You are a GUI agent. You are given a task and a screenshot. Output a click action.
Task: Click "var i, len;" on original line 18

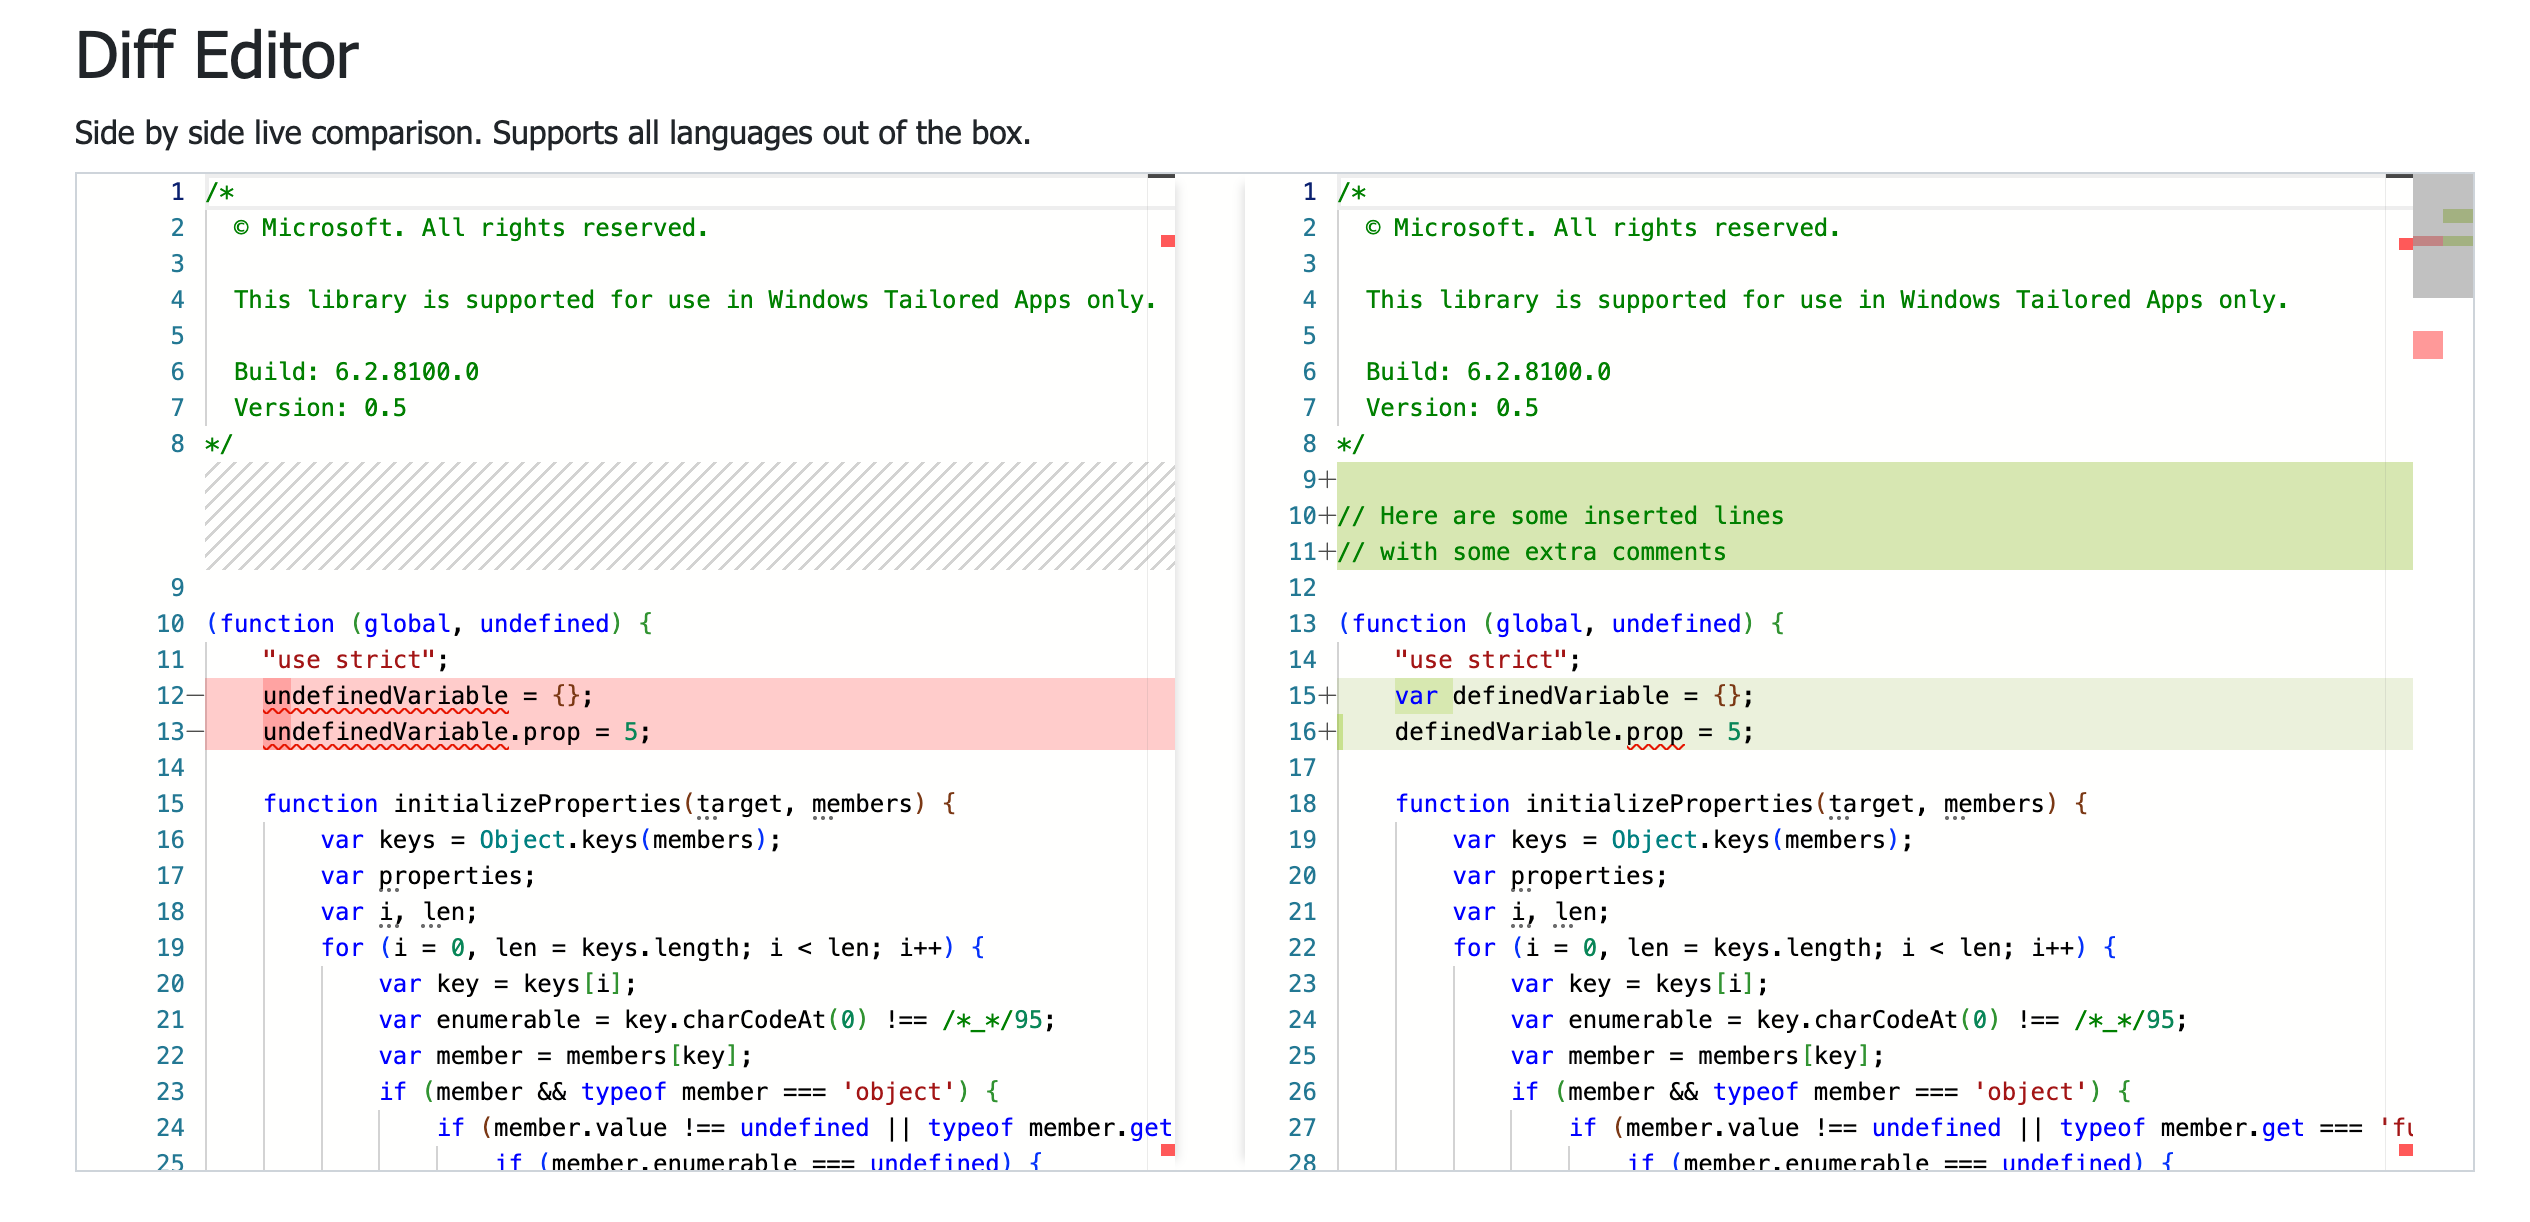(399, 911)
